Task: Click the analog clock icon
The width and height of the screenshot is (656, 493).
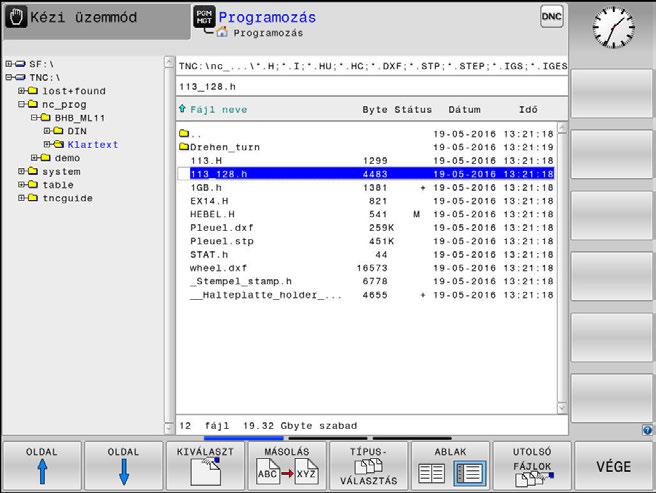Action: coord(613,27)
